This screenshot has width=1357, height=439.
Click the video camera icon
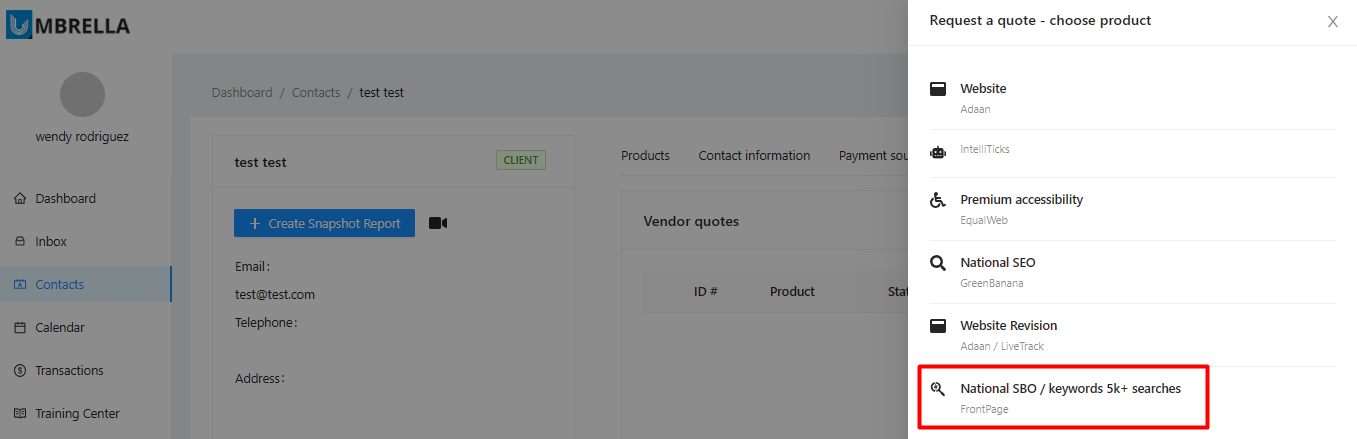pos(438,223)
